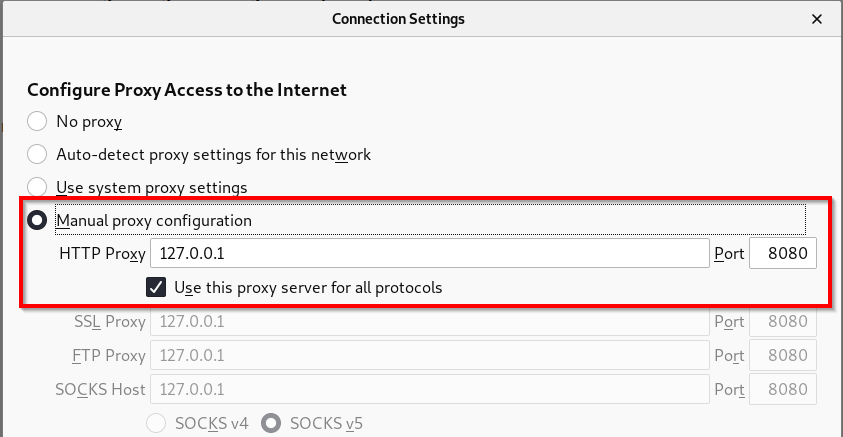The height and width of the screenshot is (437, 843).
Task: Click the HTTP Proxy Port field
Action: (783, 254)
